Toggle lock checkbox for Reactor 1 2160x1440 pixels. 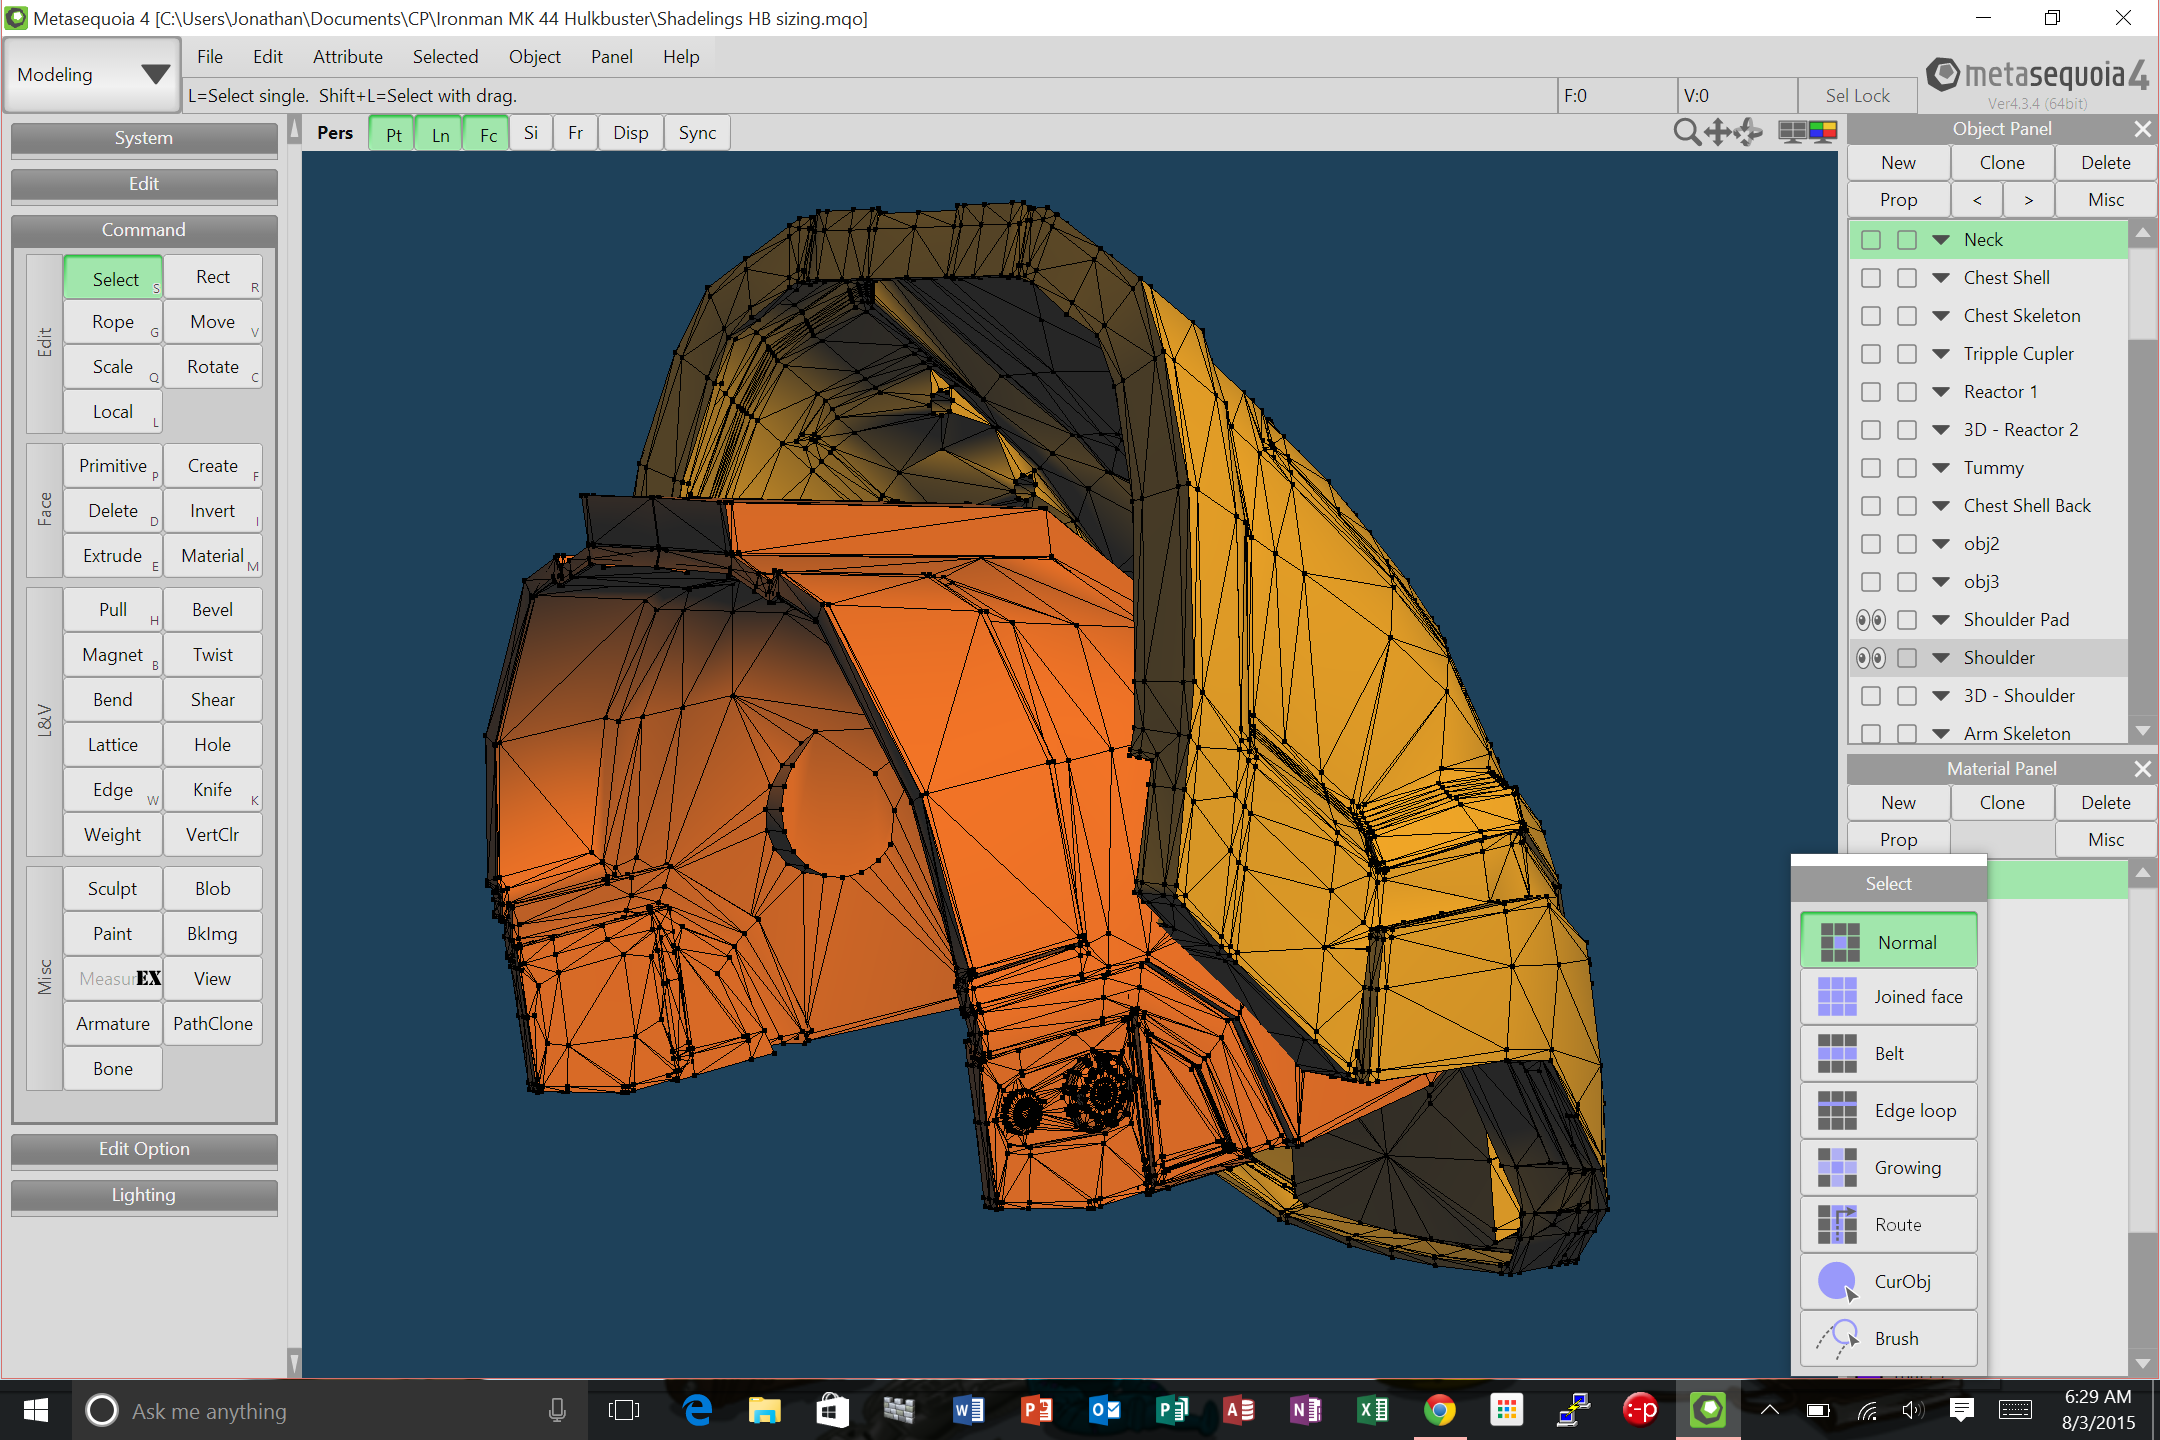(x=1907, y=392)
